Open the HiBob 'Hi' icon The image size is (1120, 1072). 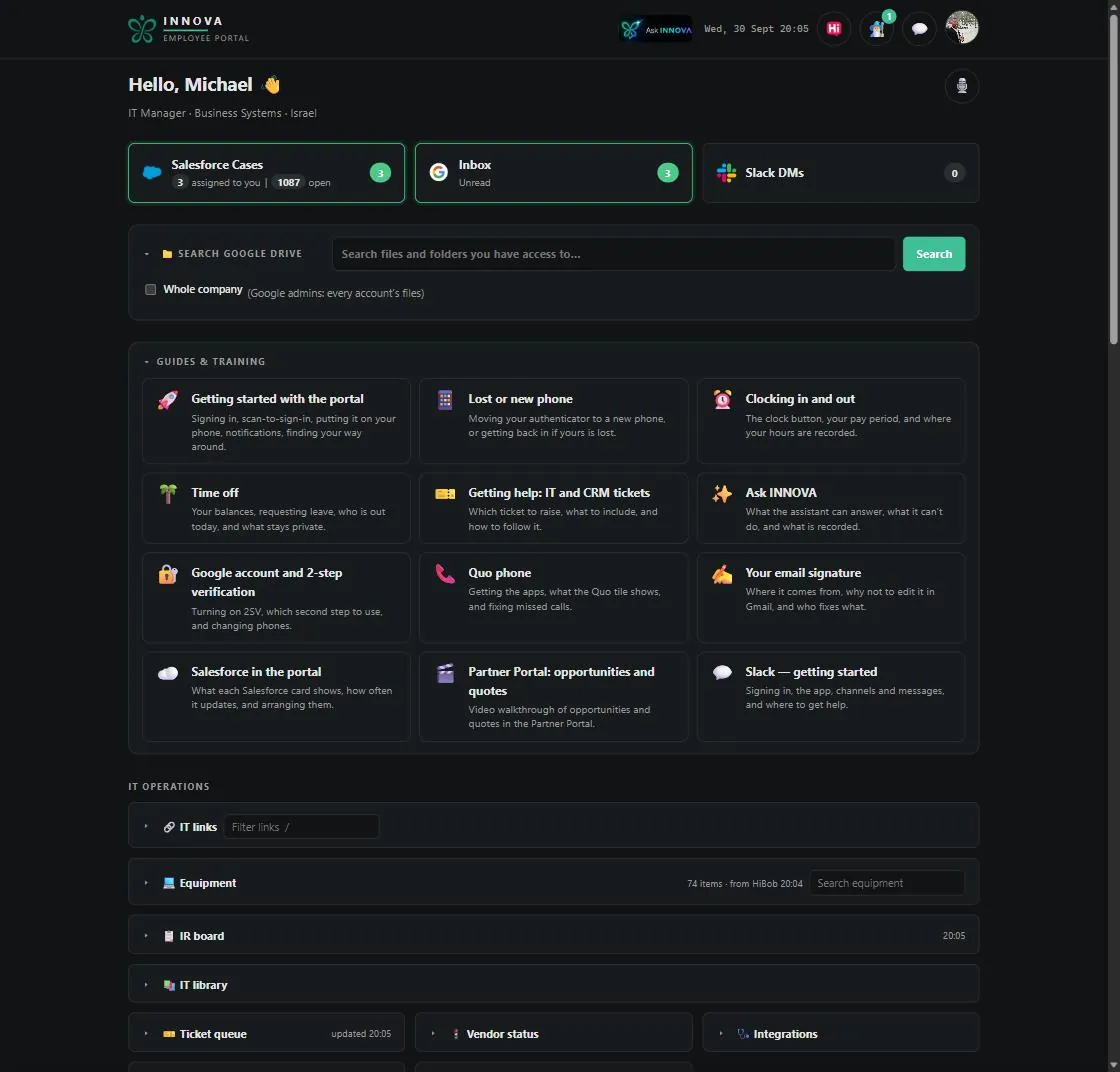tap(834, 29)
